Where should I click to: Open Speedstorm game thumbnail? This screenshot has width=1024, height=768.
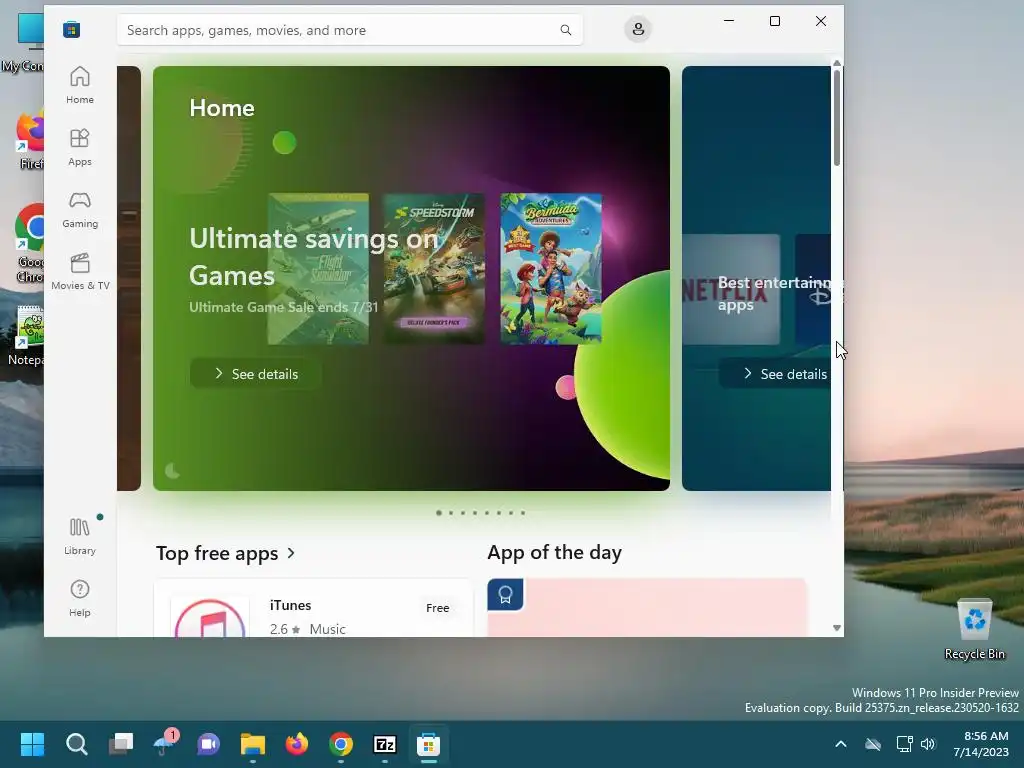pyautogui.click(x=434, y=268)
